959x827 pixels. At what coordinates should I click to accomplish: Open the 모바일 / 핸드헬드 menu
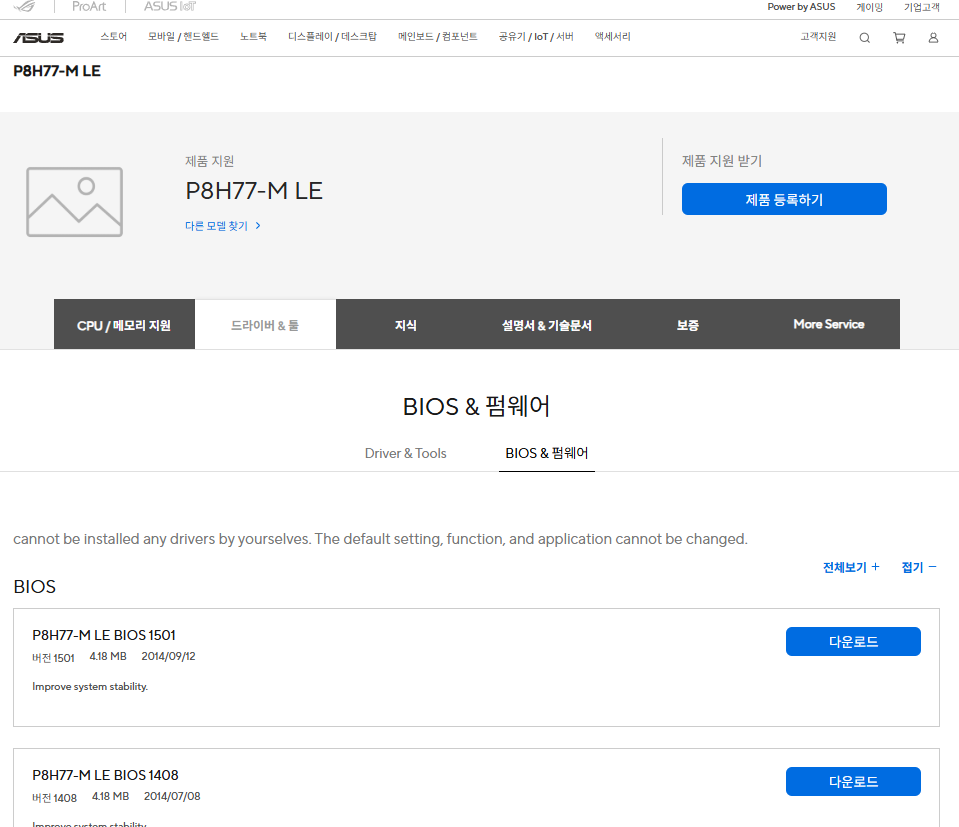tap(183, 37)
